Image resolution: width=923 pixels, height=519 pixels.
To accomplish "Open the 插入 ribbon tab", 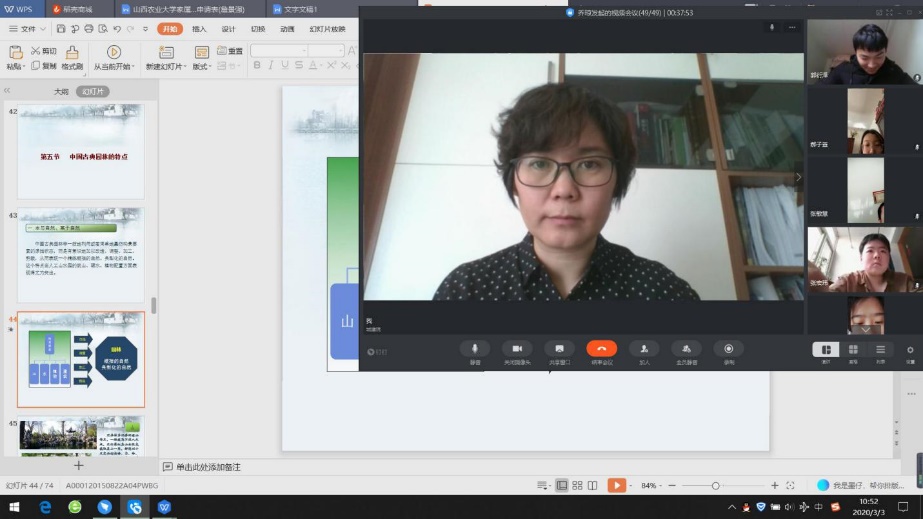I will [199, 29].
